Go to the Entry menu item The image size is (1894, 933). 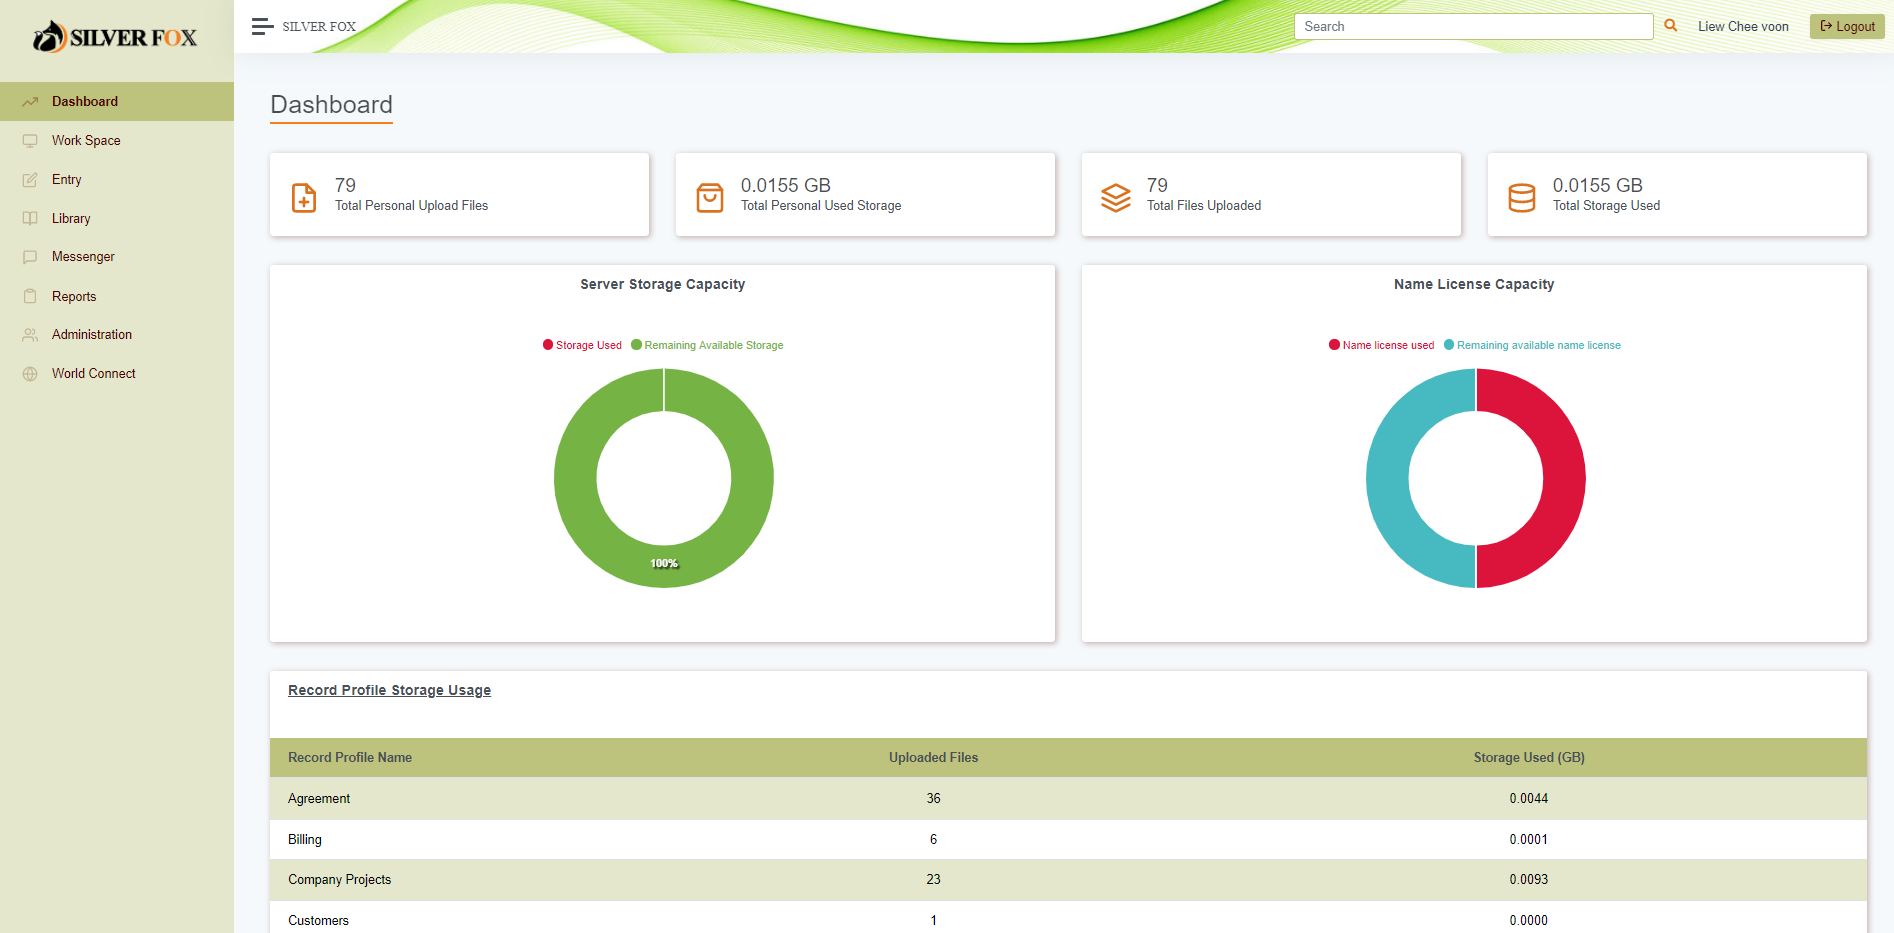117,180
